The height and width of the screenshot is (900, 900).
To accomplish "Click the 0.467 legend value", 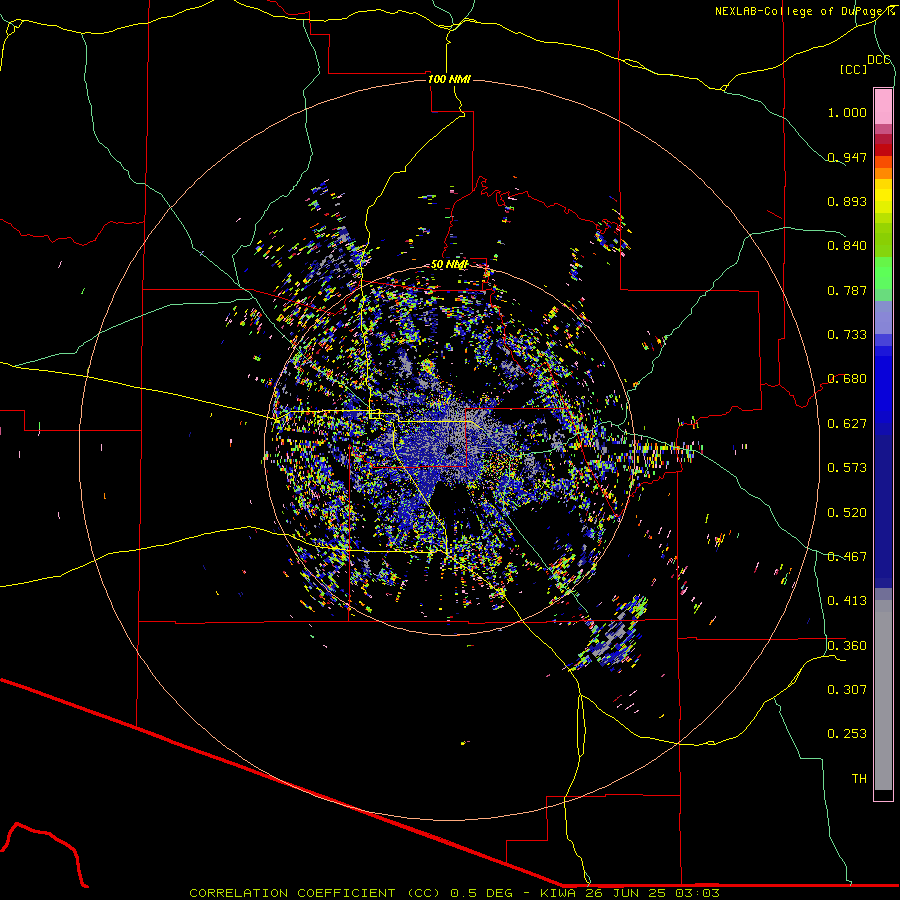I will [847, 557].
